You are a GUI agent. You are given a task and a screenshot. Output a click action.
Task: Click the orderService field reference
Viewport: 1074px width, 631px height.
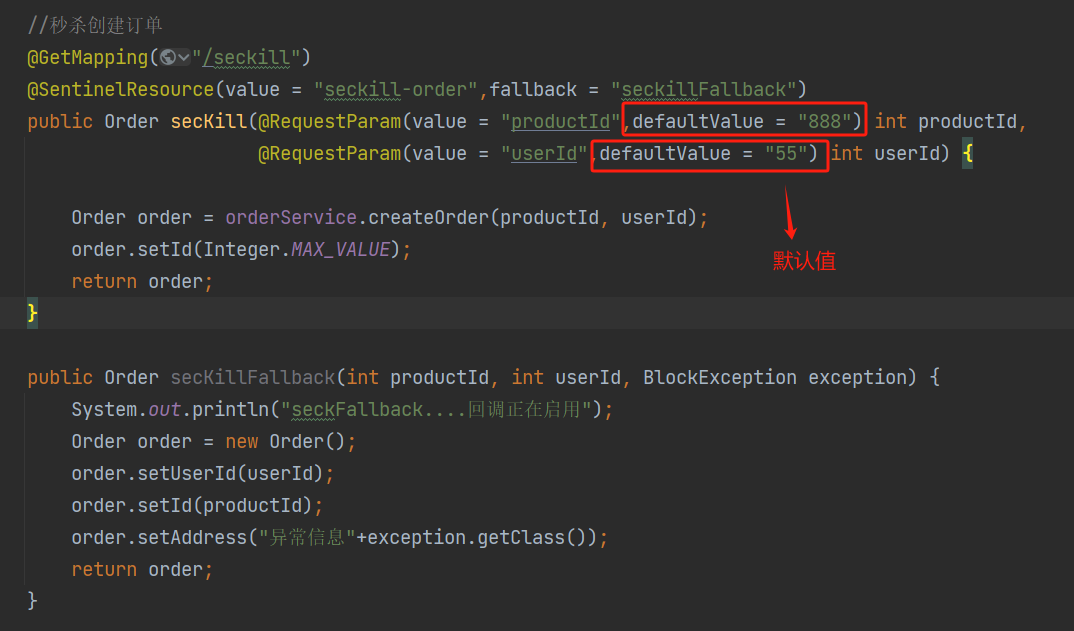[291, 218]
